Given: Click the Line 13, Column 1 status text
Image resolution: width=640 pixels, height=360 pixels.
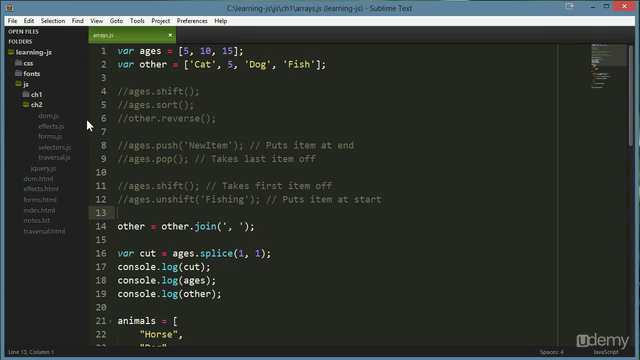Looking at the screenshot, I should [x=31, y=352].
